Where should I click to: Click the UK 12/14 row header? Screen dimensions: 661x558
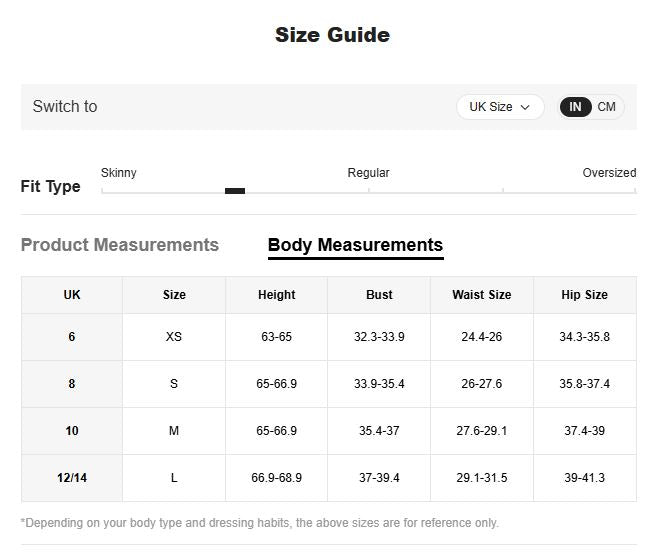[72, 478]
